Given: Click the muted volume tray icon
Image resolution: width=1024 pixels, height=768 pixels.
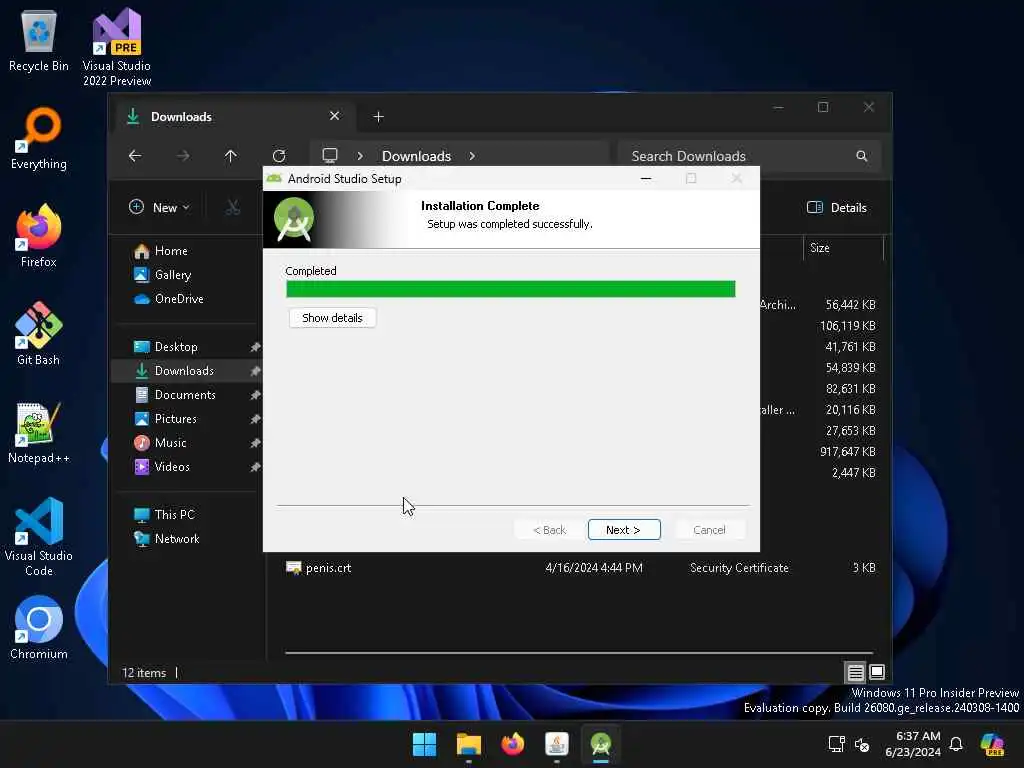Looking at the screenshot, I should click(862, 744).
